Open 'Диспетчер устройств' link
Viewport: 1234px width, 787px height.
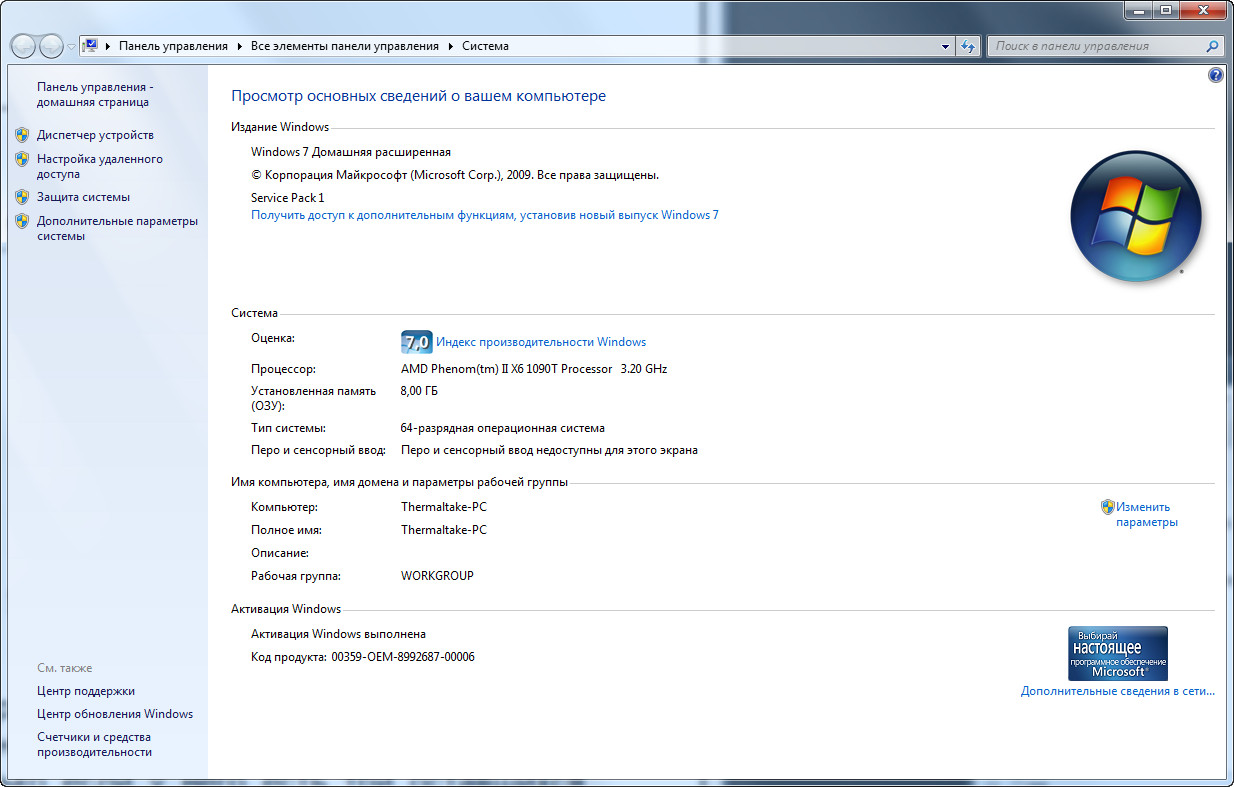click(95, 135)
